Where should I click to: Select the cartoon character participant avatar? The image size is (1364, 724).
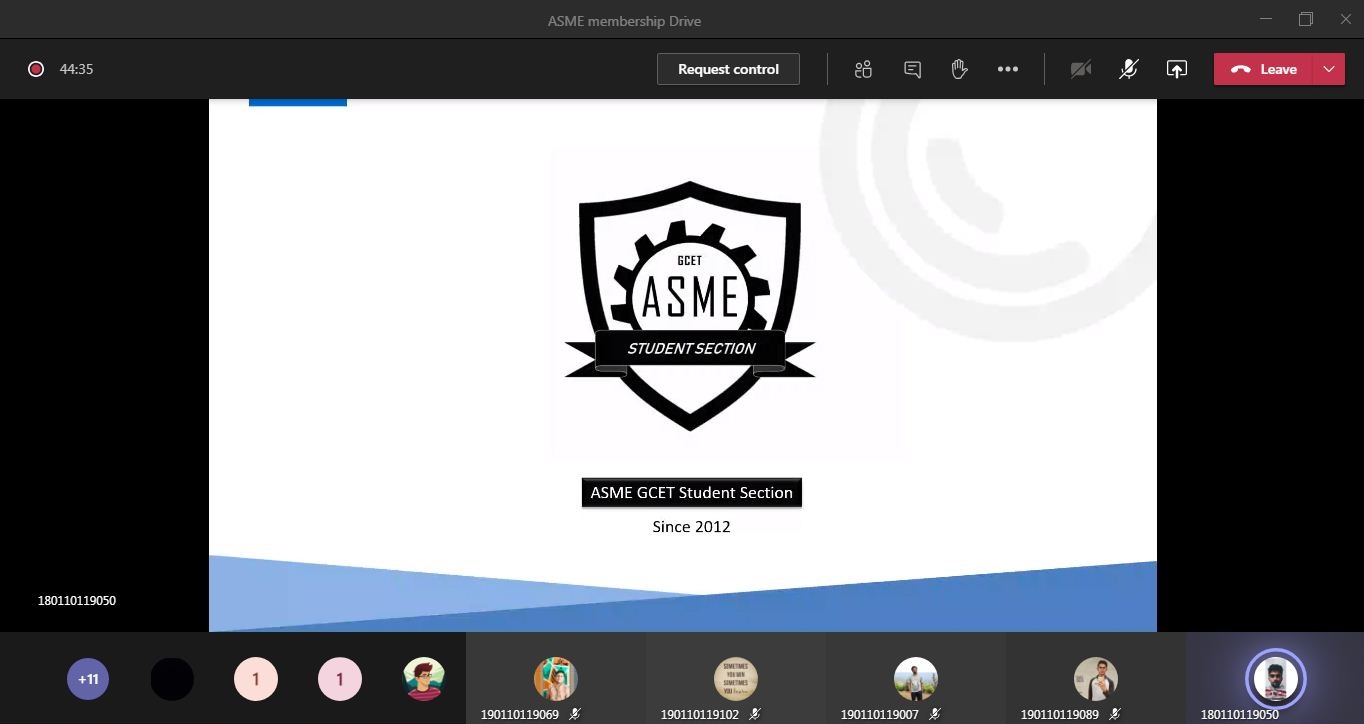pos(424,679)
